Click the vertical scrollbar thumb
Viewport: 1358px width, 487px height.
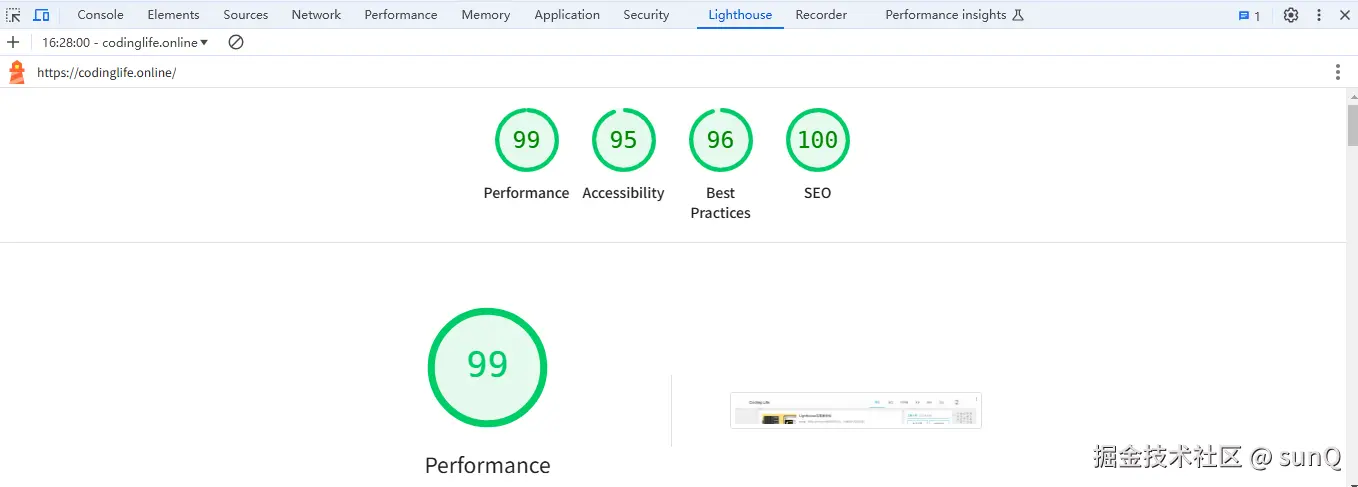1352,125
